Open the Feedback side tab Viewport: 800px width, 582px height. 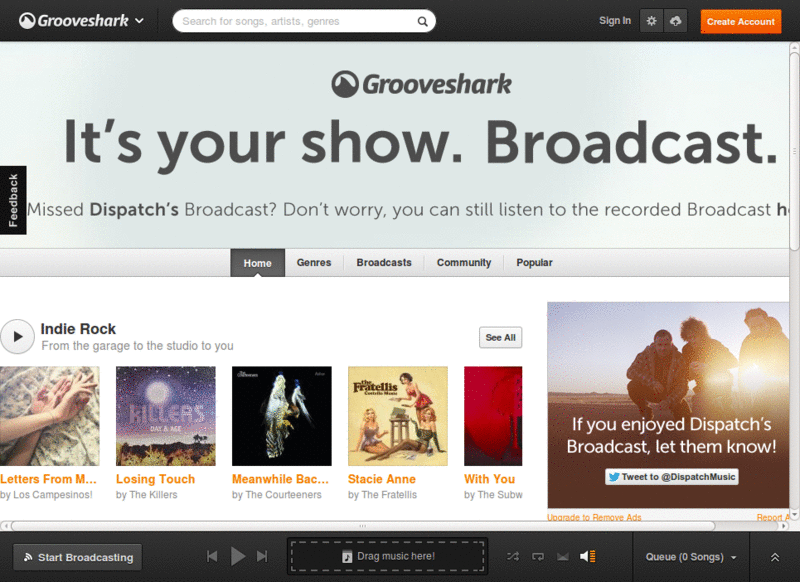(13, 200)
